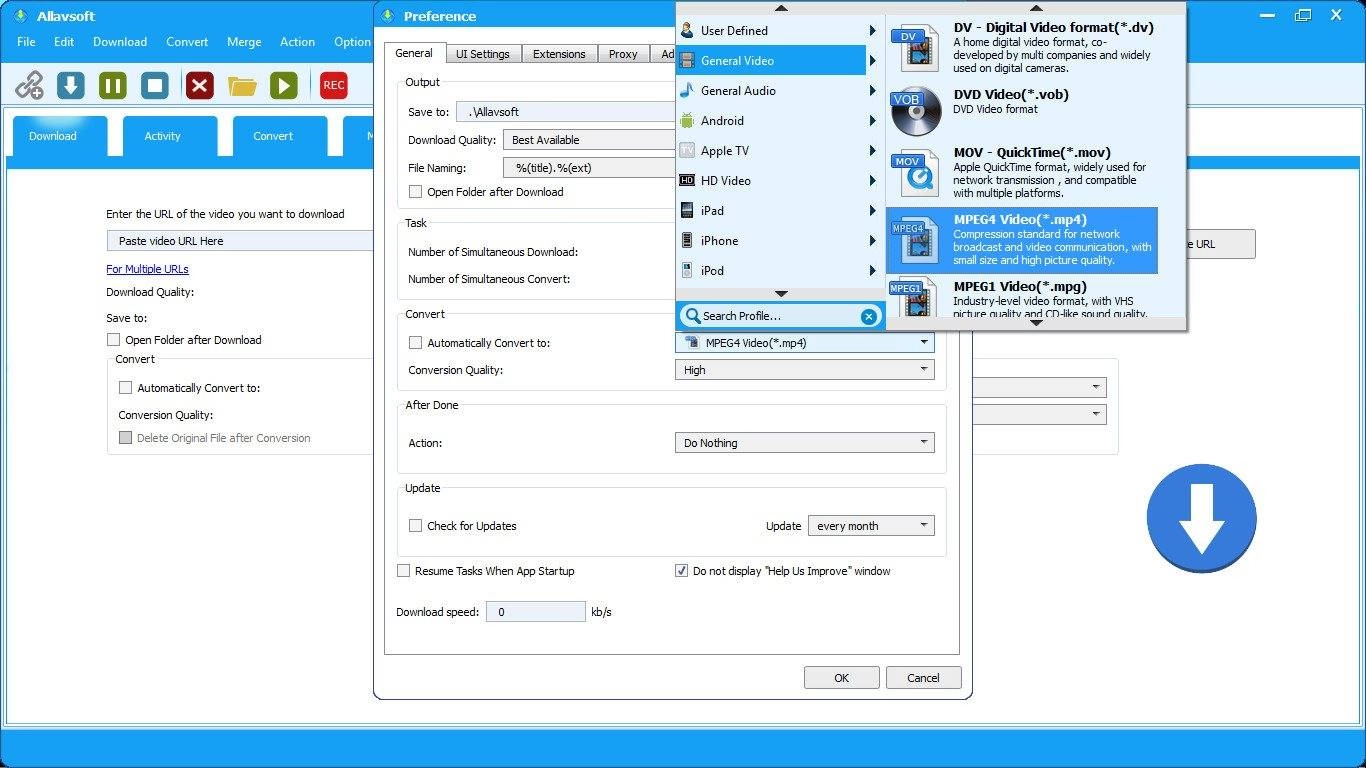1366x768 pixels.
Task: Start download with blue arrow toolbar icon
Action: pos(70,86)
